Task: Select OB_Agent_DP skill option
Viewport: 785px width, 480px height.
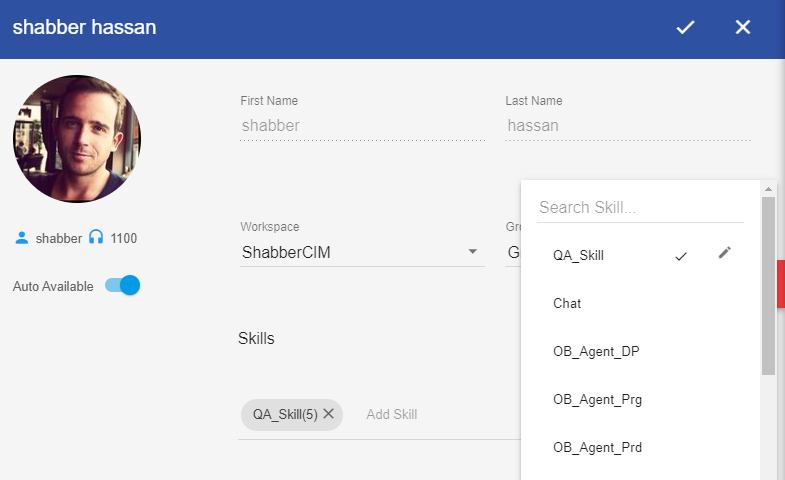Action: [596, 351]
